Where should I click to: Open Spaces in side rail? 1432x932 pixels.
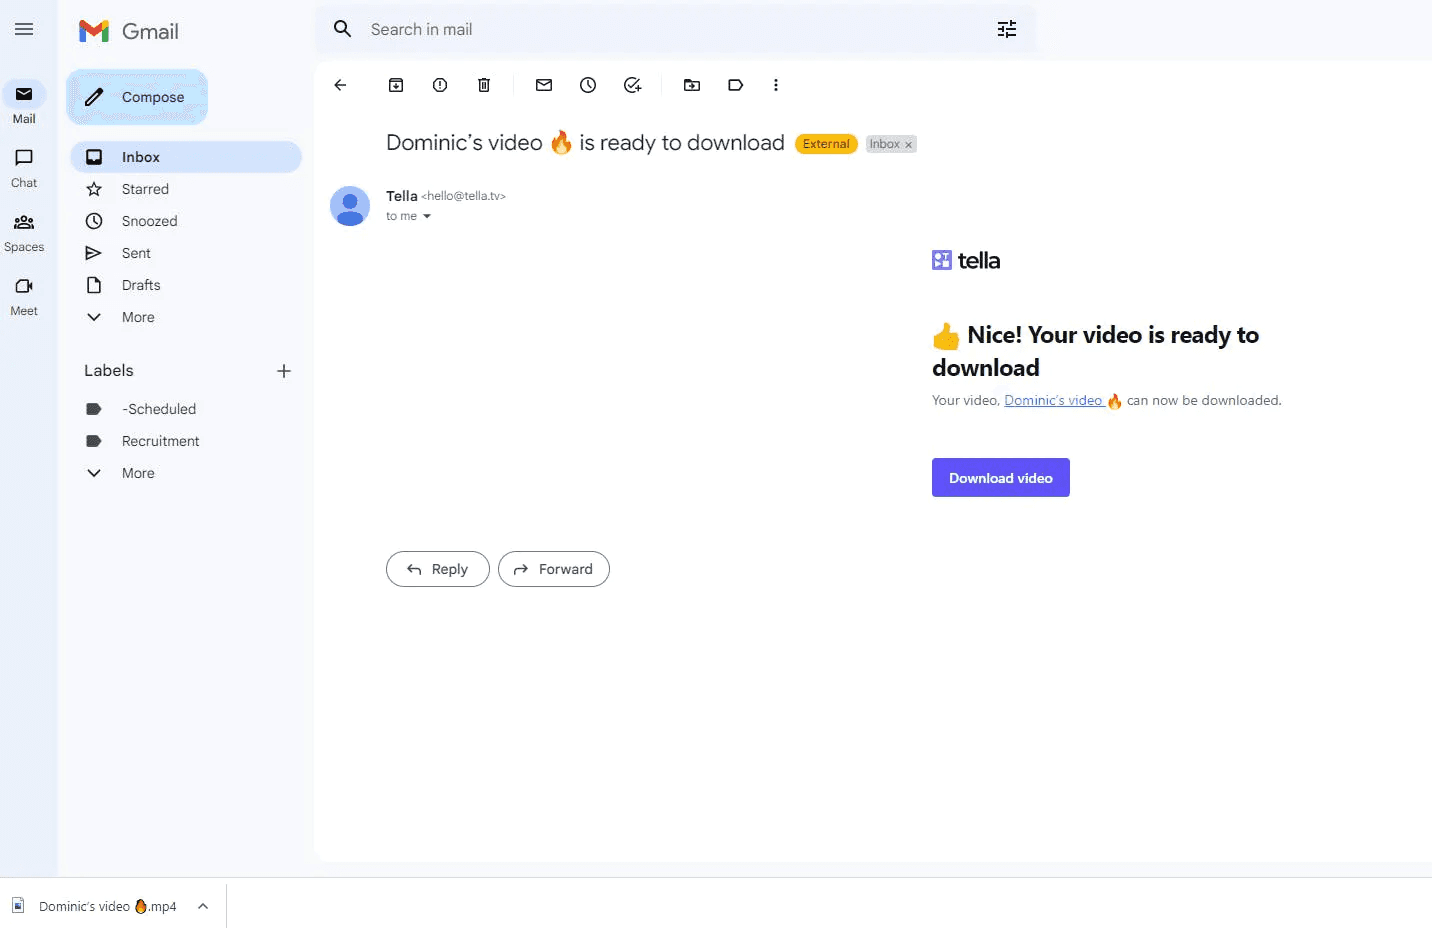pyautogui.click(x=24, y=231)
